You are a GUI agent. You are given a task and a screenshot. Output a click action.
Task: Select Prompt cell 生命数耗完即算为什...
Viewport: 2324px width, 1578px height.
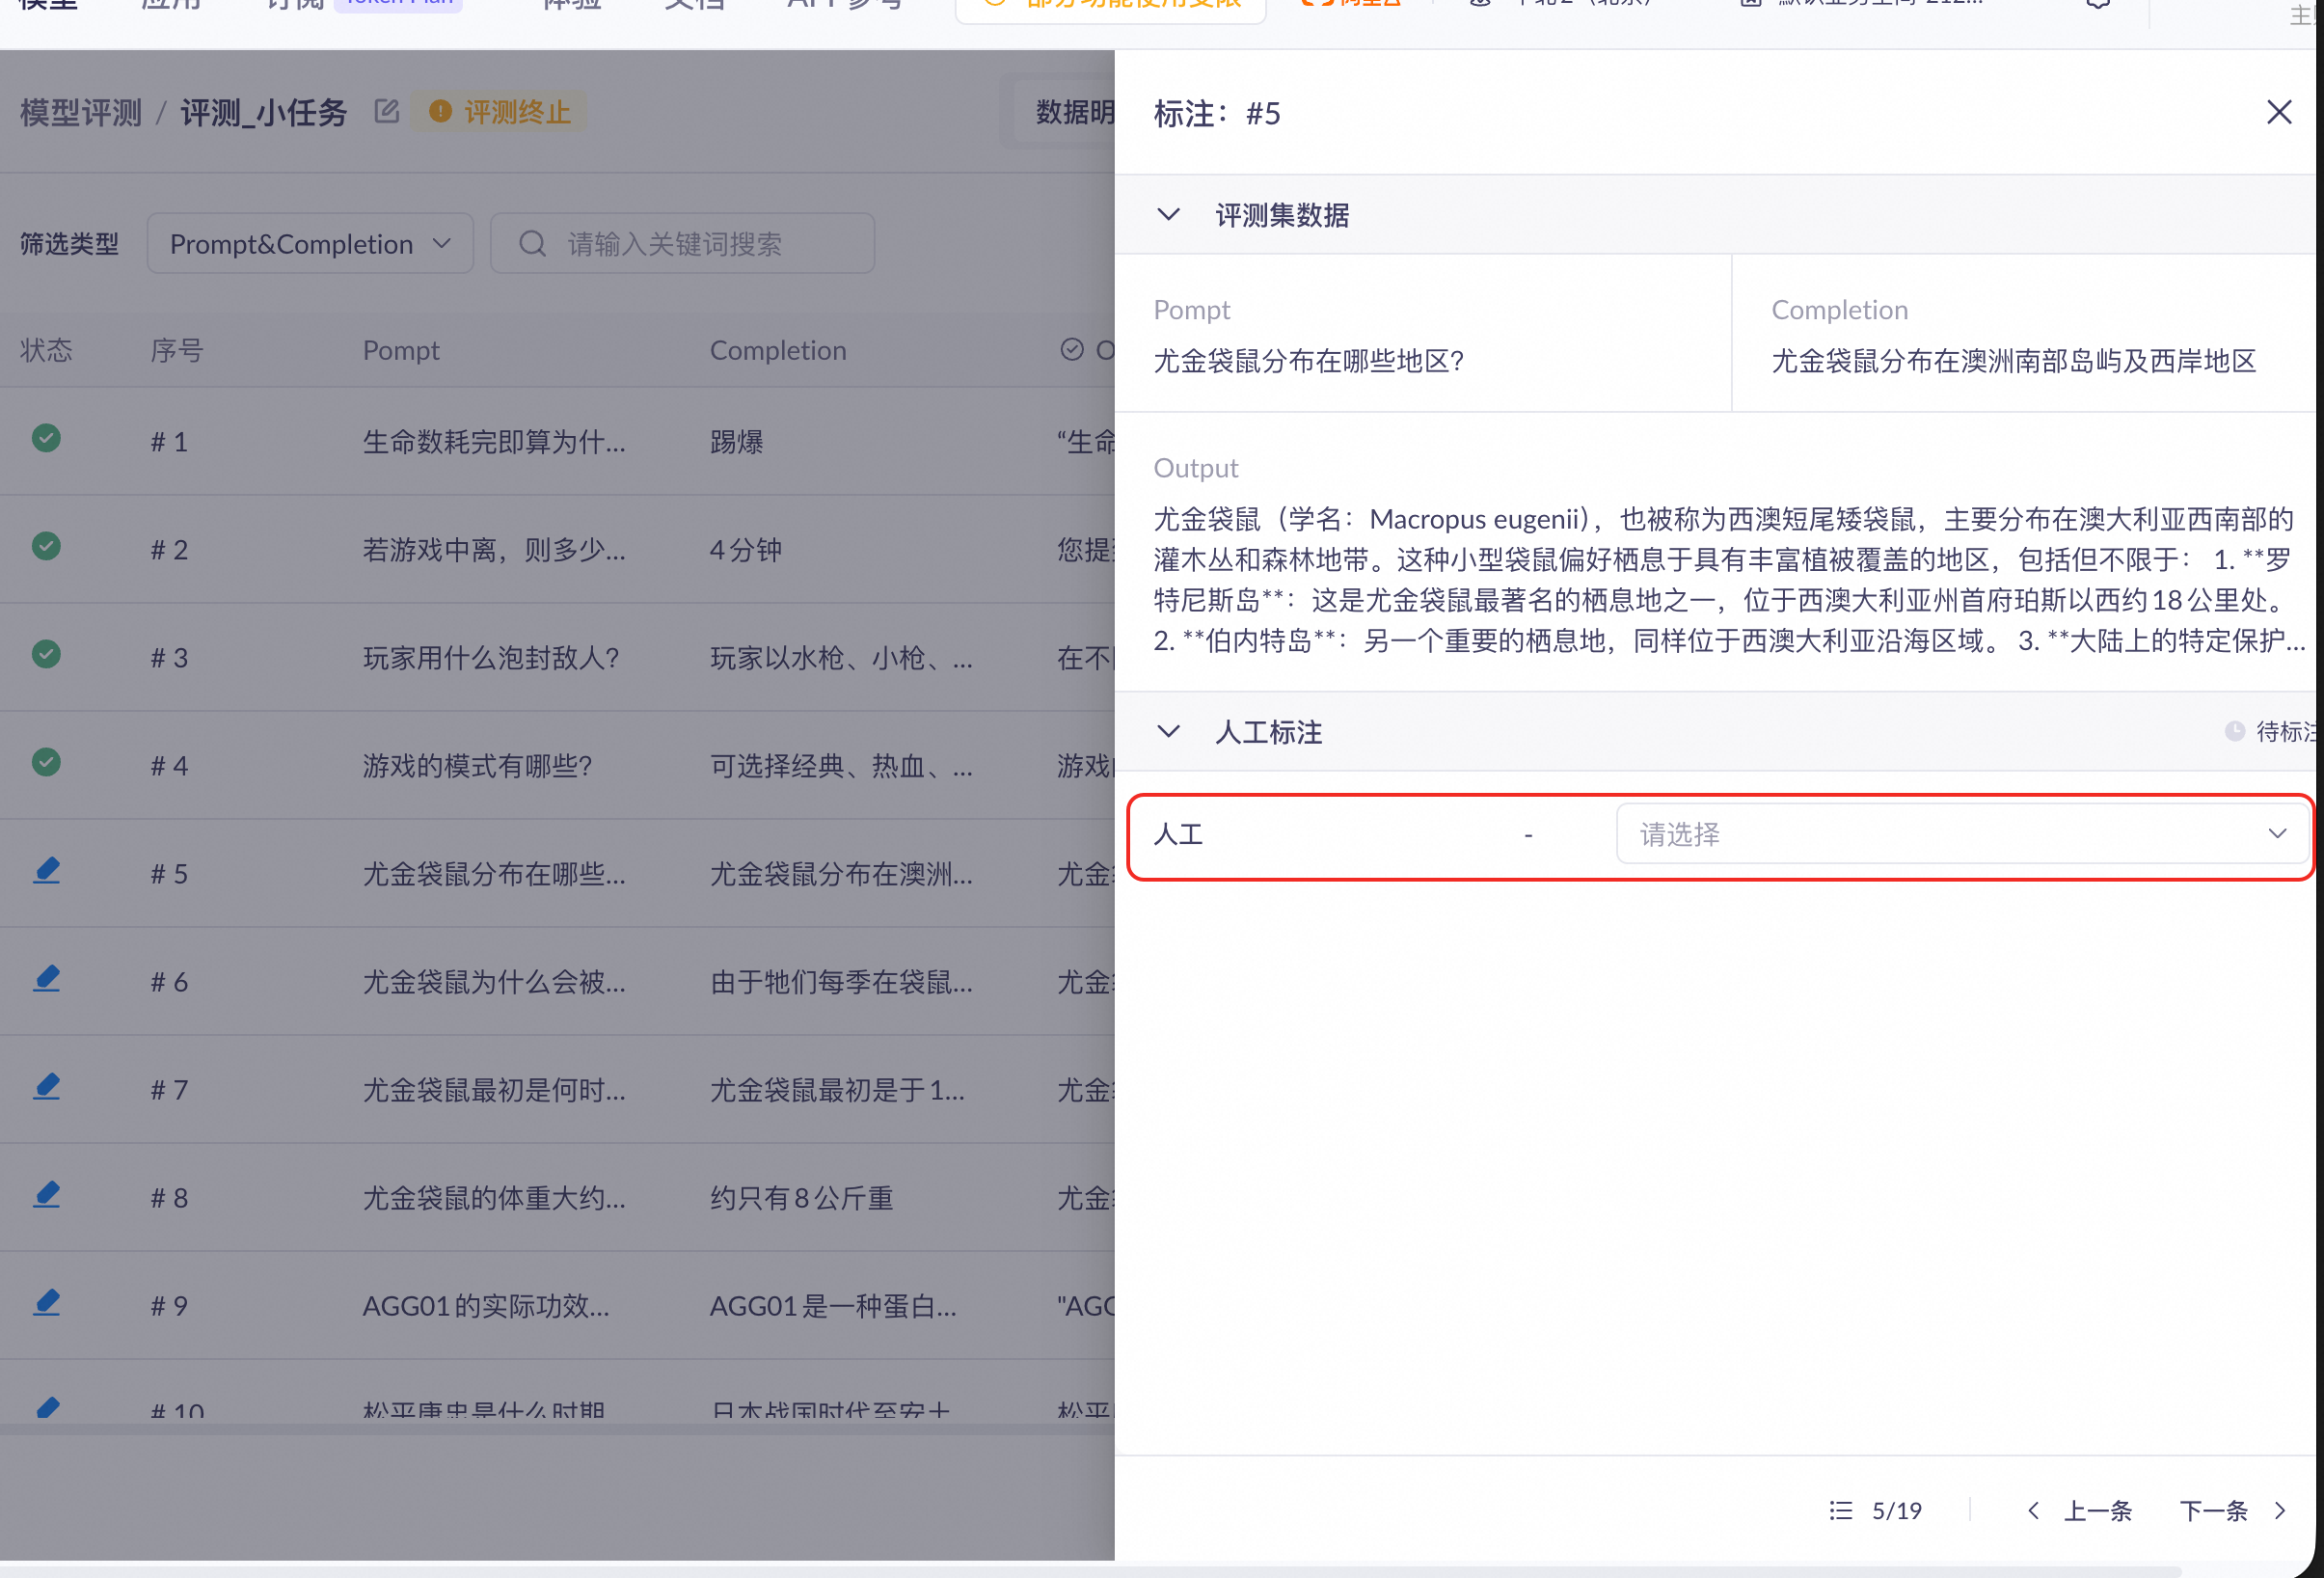(494, 441)
